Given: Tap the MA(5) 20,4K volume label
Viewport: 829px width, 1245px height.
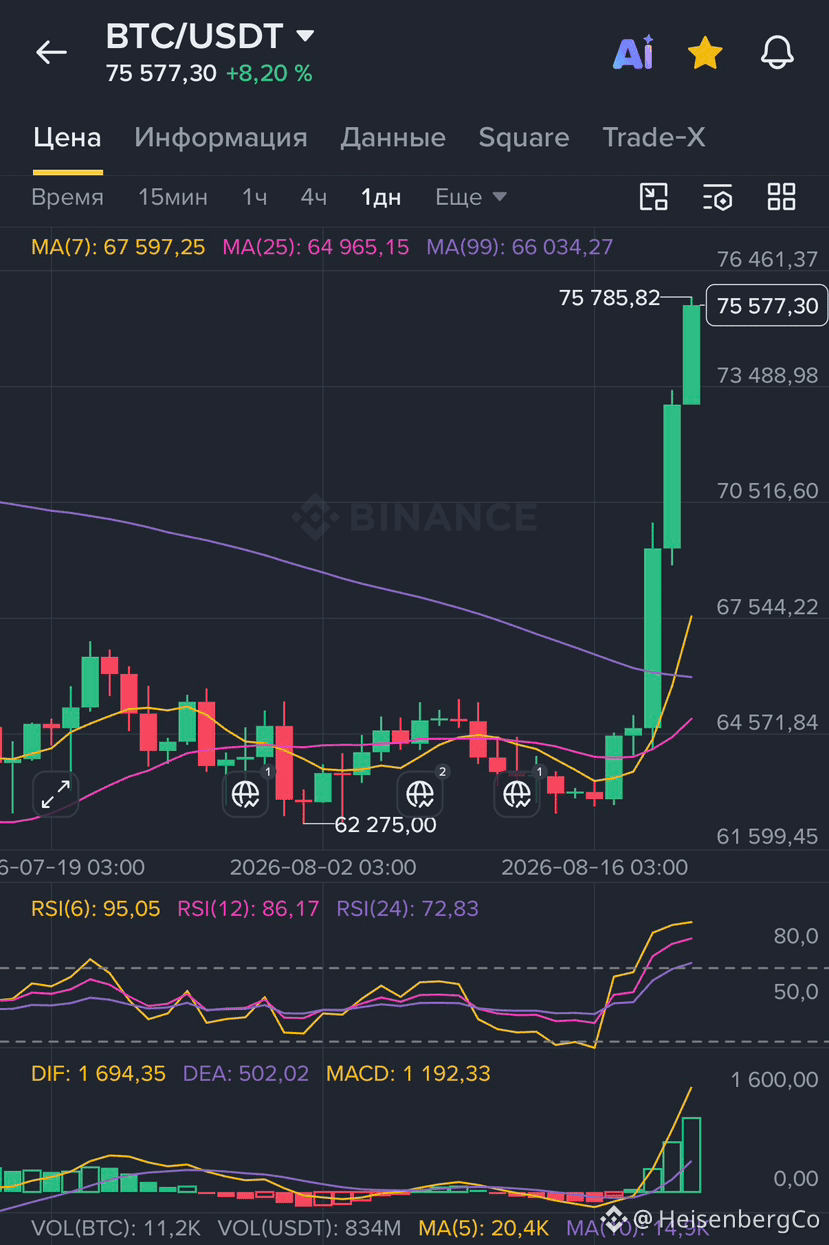Looking at the screenshot, I should [484, 1227].
